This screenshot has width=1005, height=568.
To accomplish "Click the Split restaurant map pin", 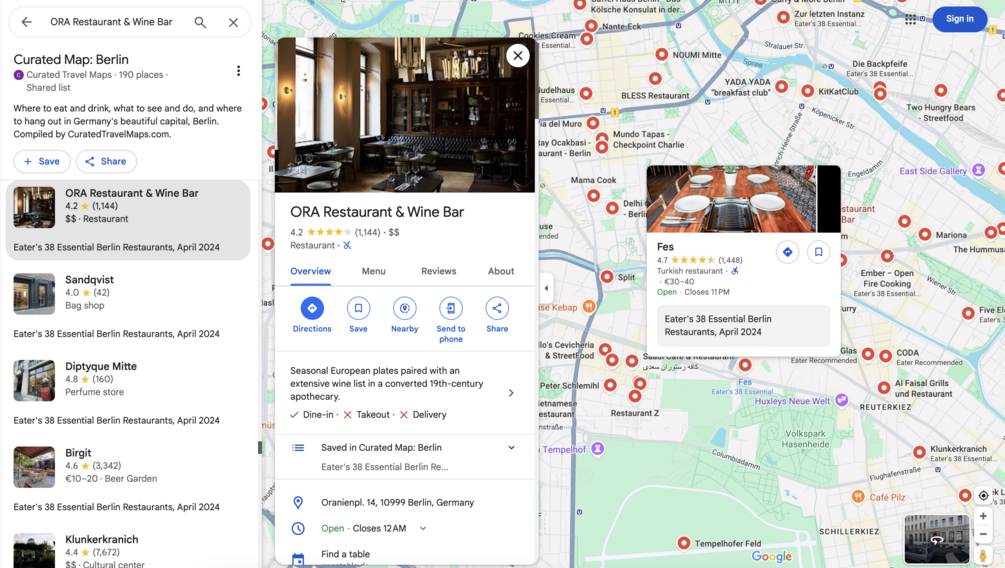I will (x=607, y=277).
